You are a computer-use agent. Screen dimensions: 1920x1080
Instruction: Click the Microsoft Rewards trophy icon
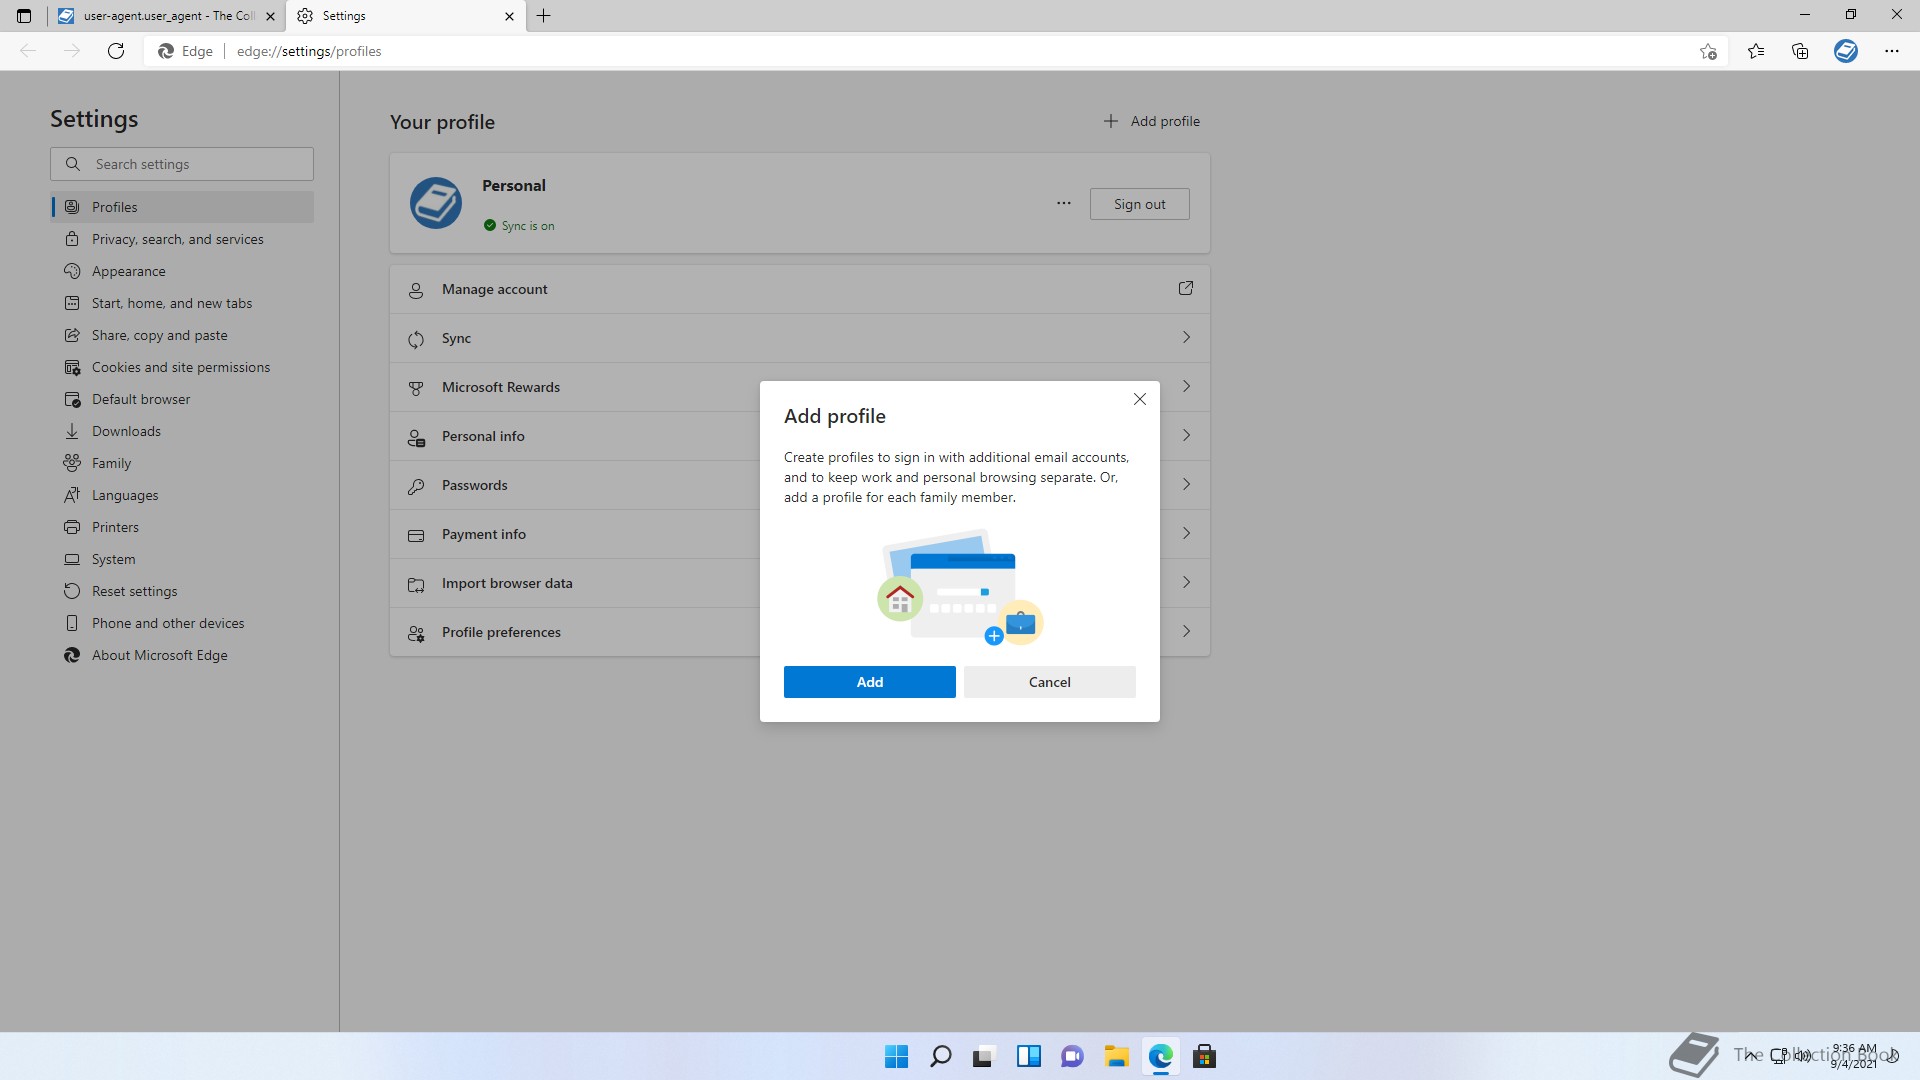click(x=416, y=388)
